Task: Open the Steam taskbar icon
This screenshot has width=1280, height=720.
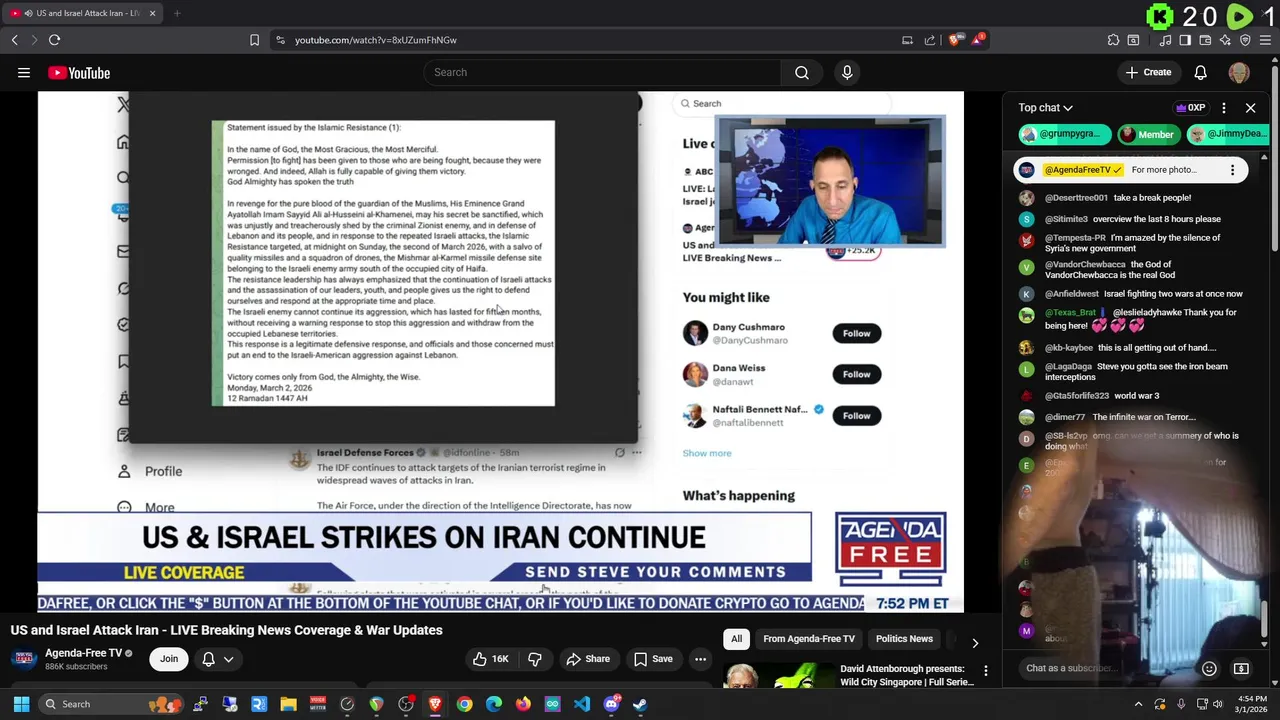Action: tap(640, 704)
